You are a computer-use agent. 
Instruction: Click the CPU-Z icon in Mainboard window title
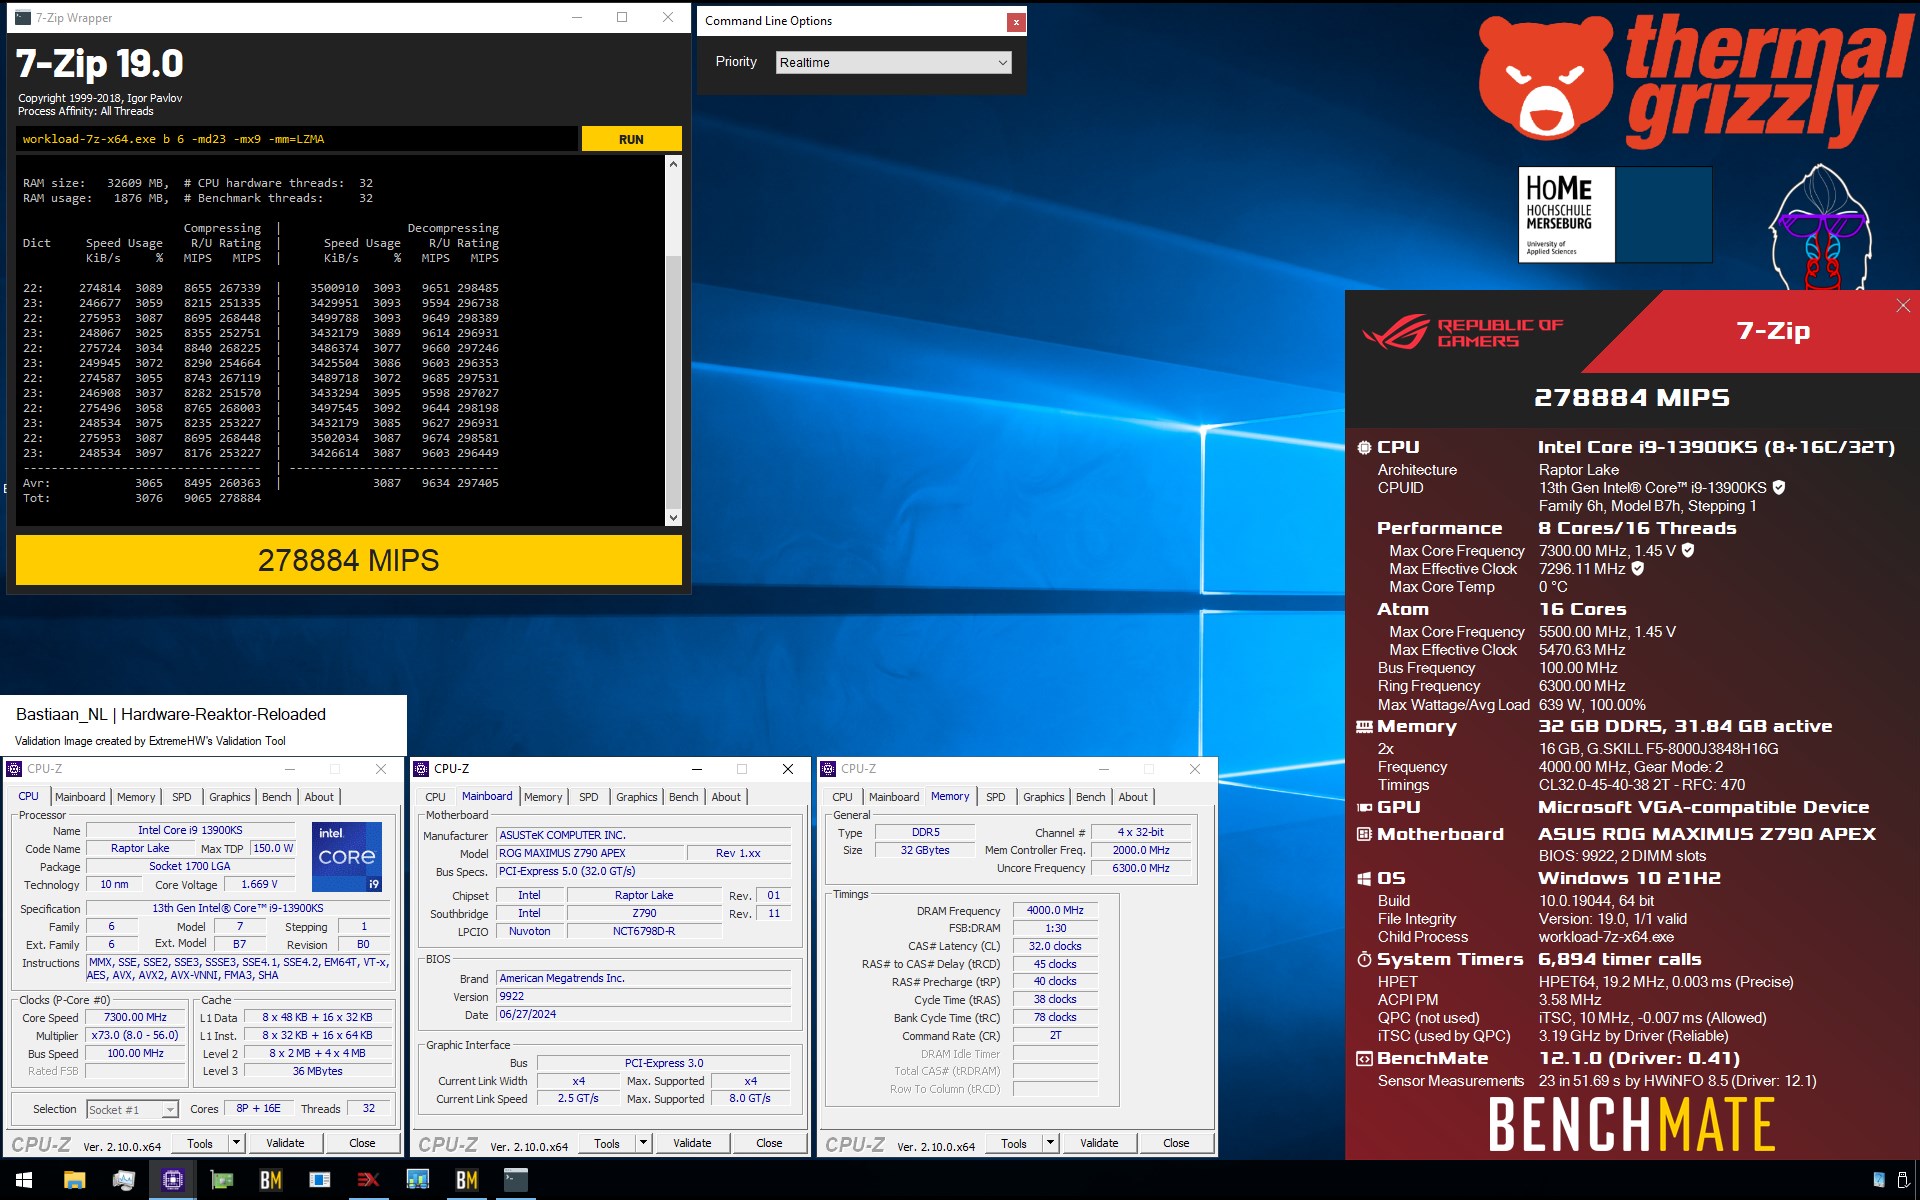click(421, 768)
